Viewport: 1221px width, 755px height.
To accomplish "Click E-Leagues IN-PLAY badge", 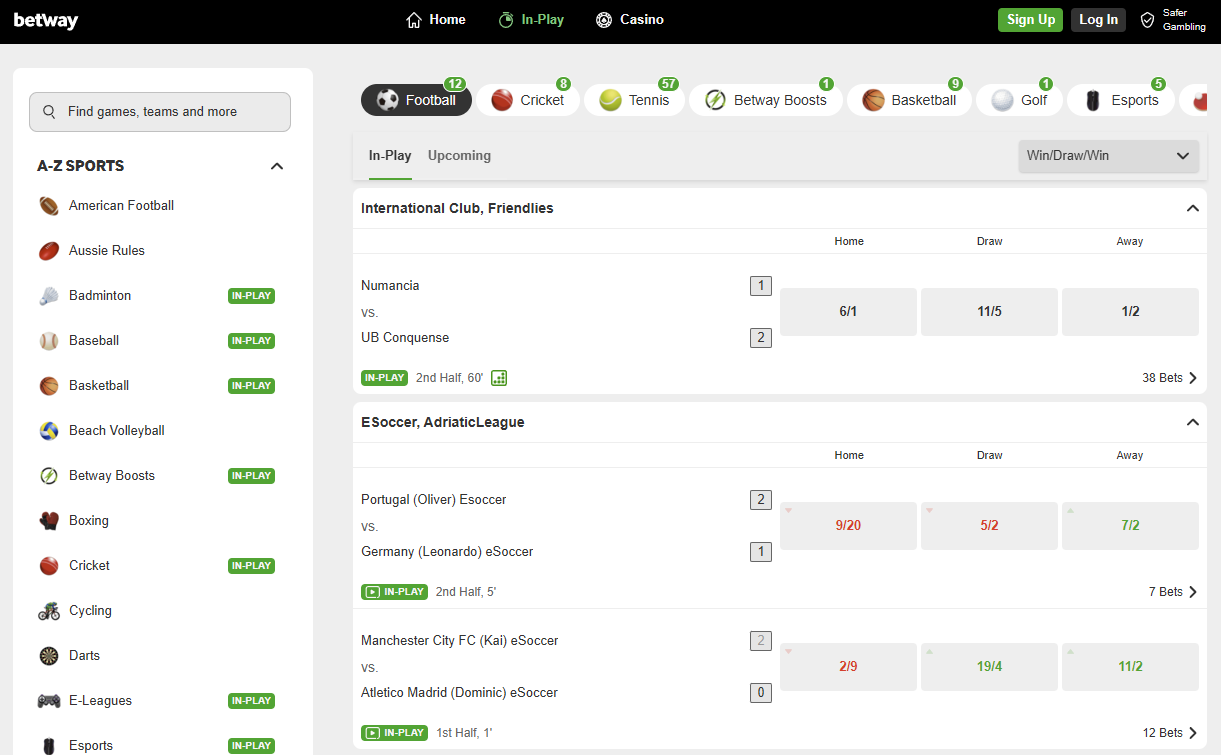I will 251,701.
